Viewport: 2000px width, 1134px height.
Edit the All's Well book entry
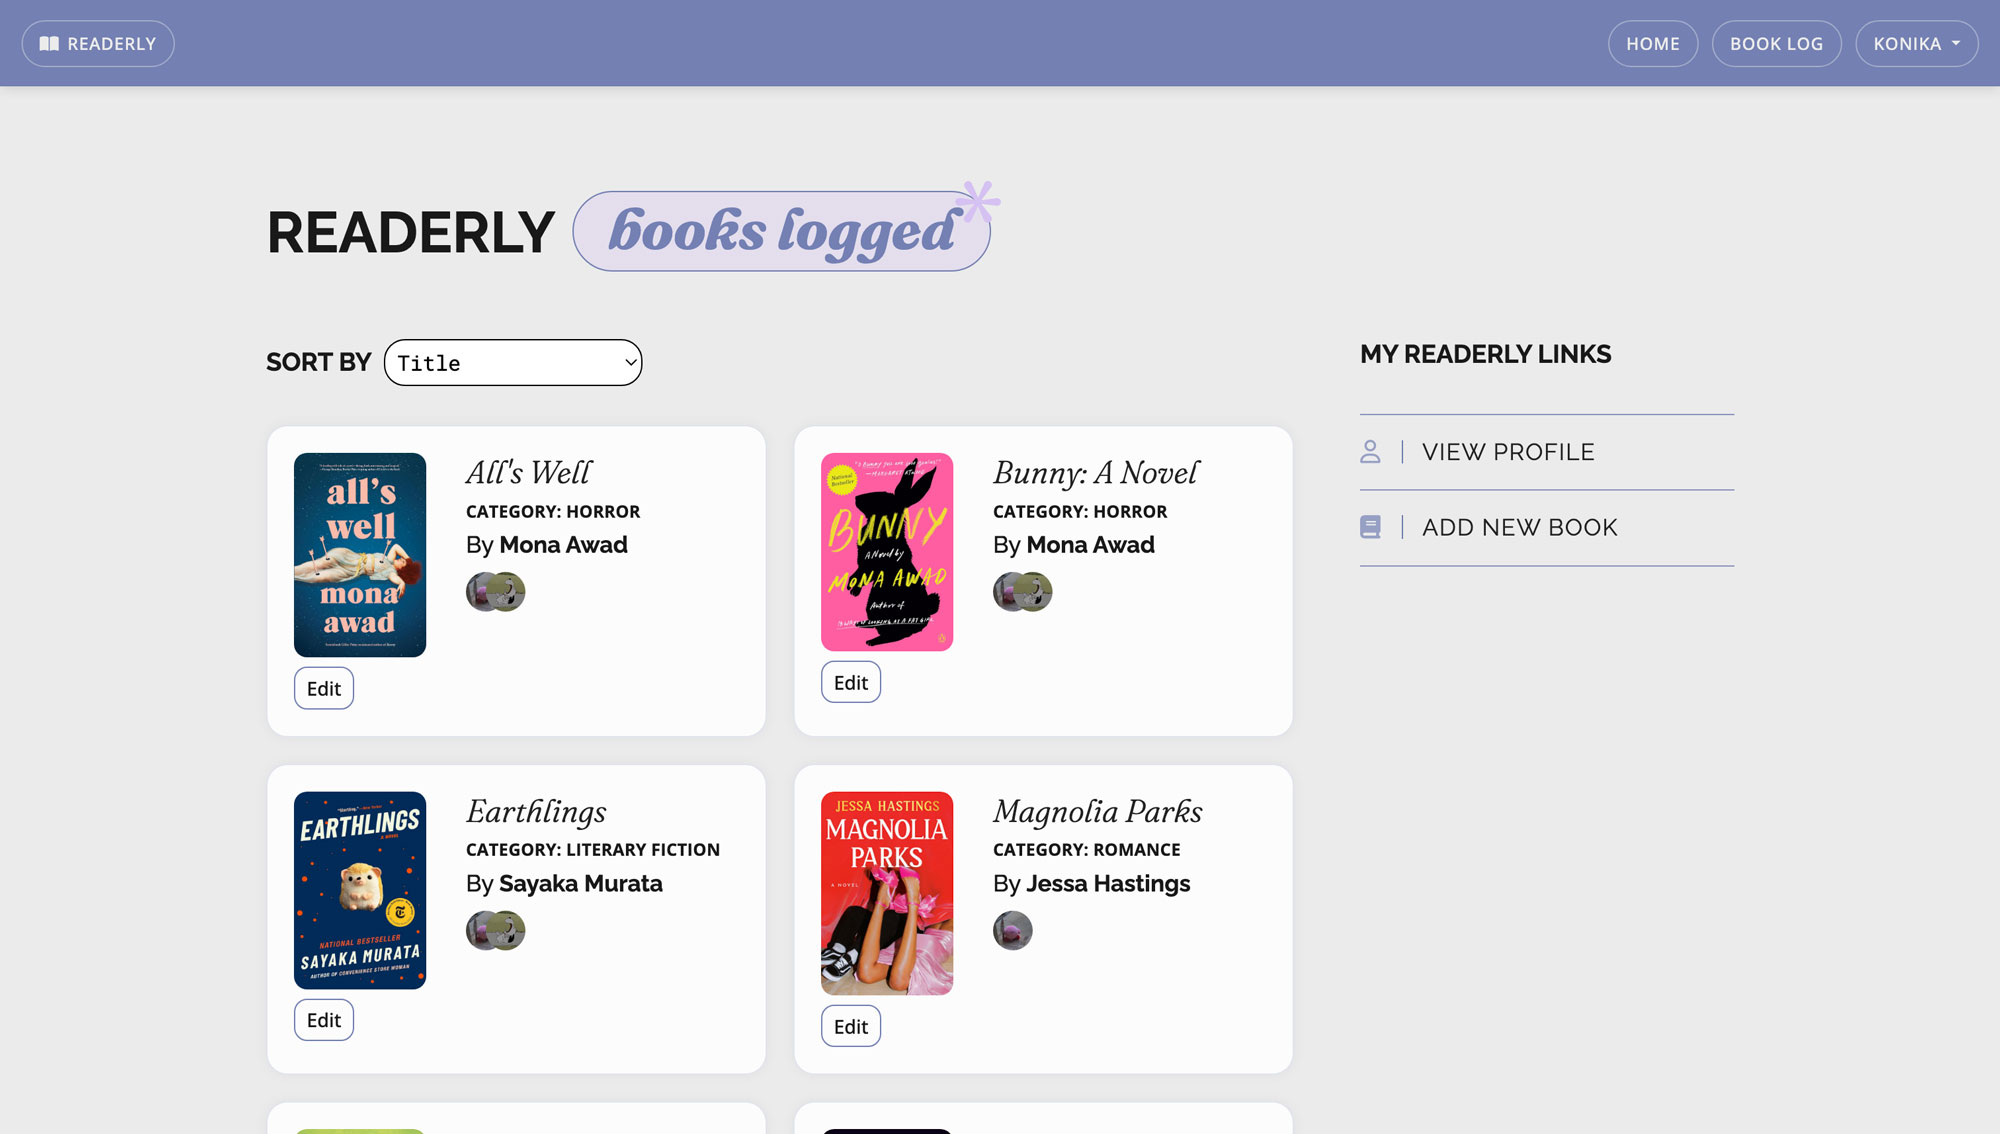click(323, 688)
